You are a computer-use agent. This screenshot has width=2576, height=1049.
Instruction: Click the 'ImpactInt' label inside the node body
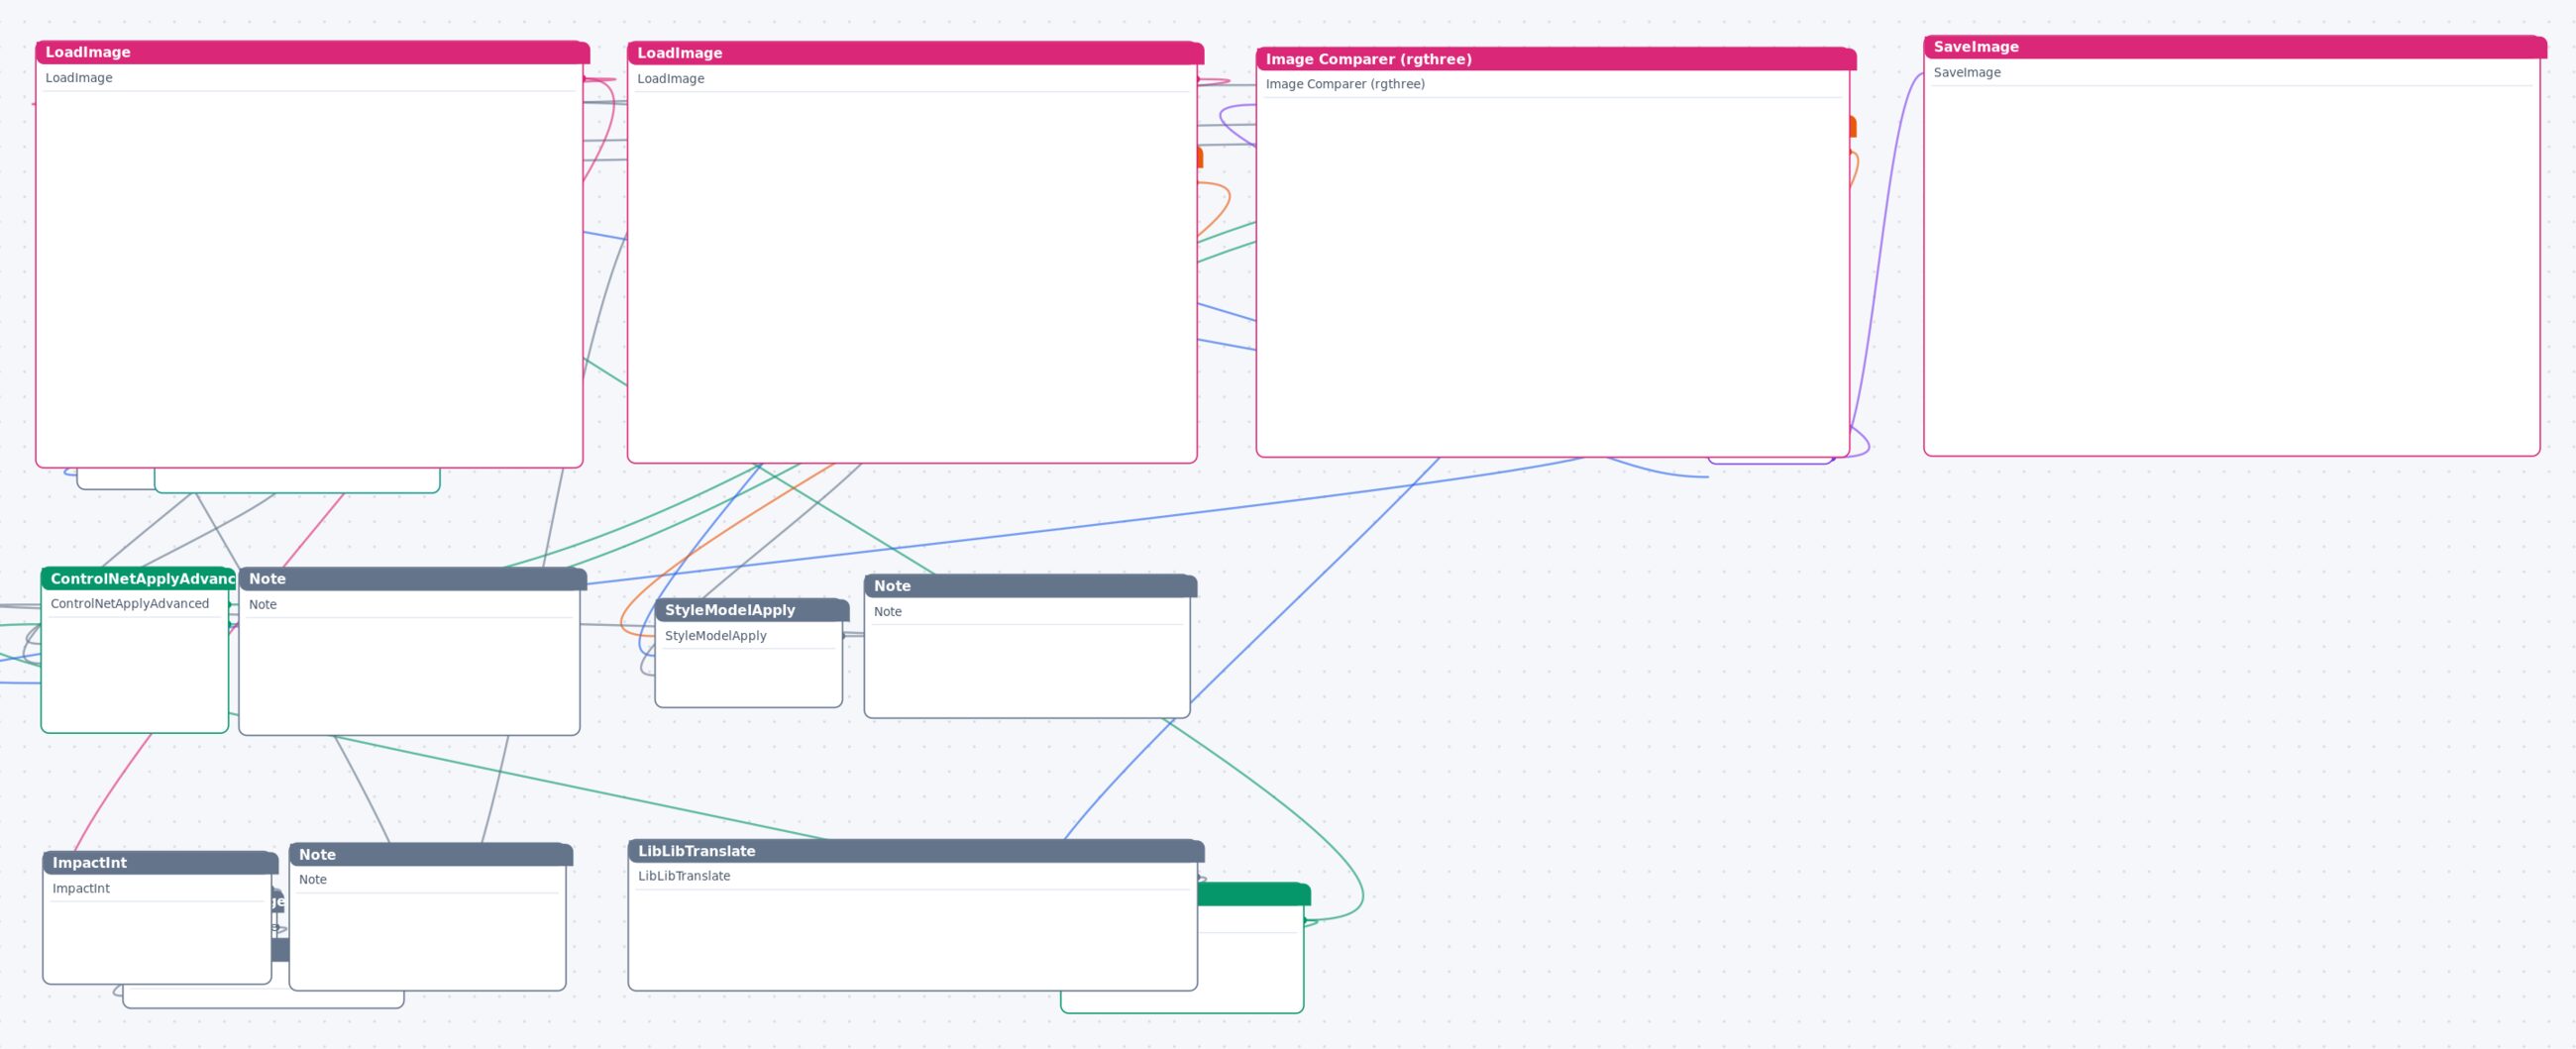click(81, 889)
